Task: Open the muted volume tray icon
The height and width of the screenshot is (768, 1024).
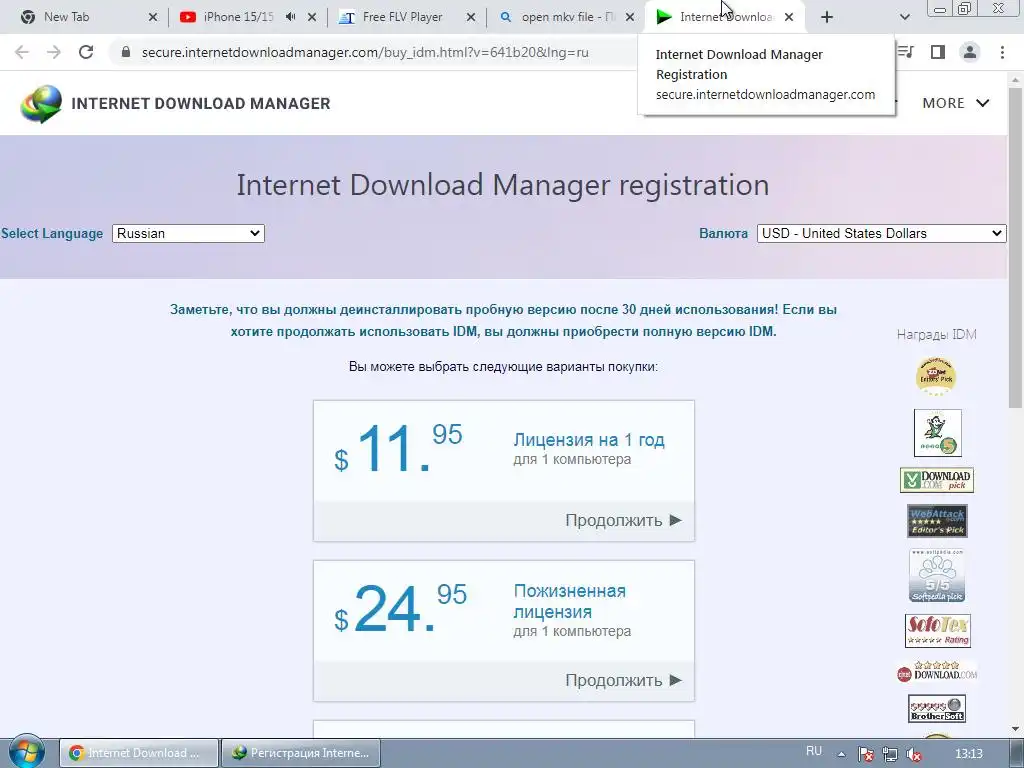Action: point(914,754)
